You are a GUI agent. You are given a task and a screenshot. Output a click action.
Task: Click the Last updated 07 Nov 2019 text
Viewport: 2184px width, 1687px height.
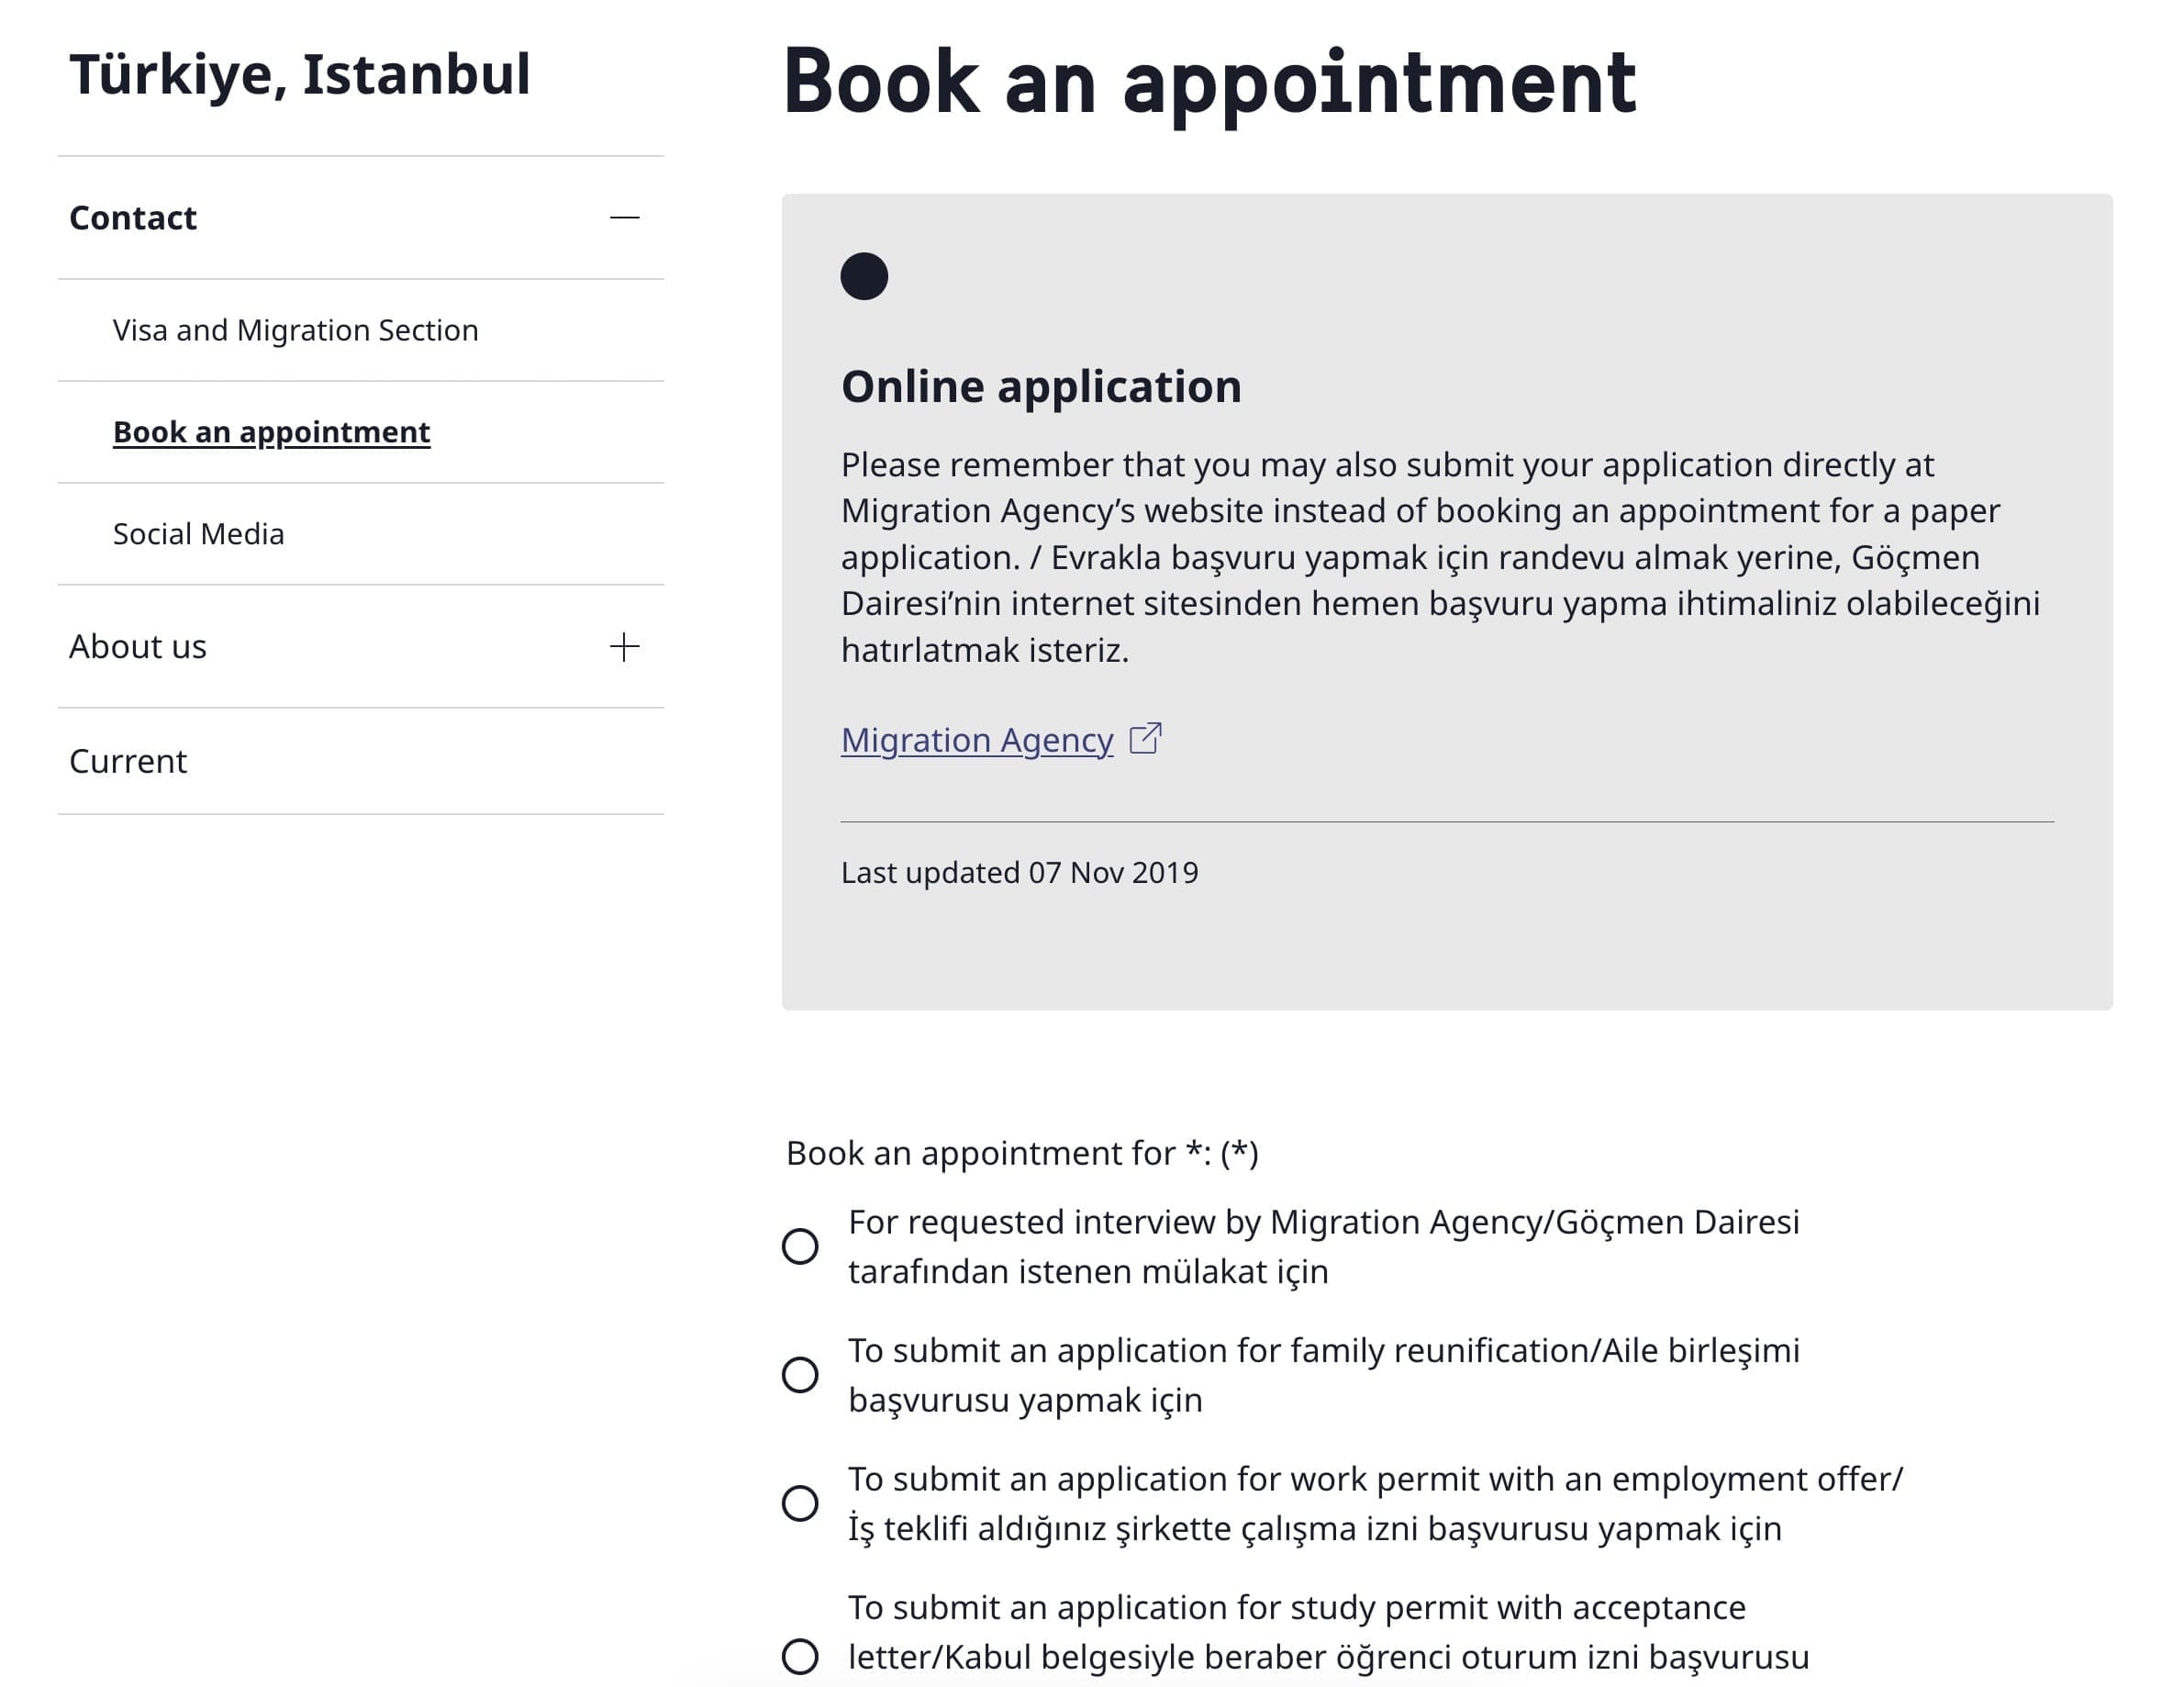1019,873
